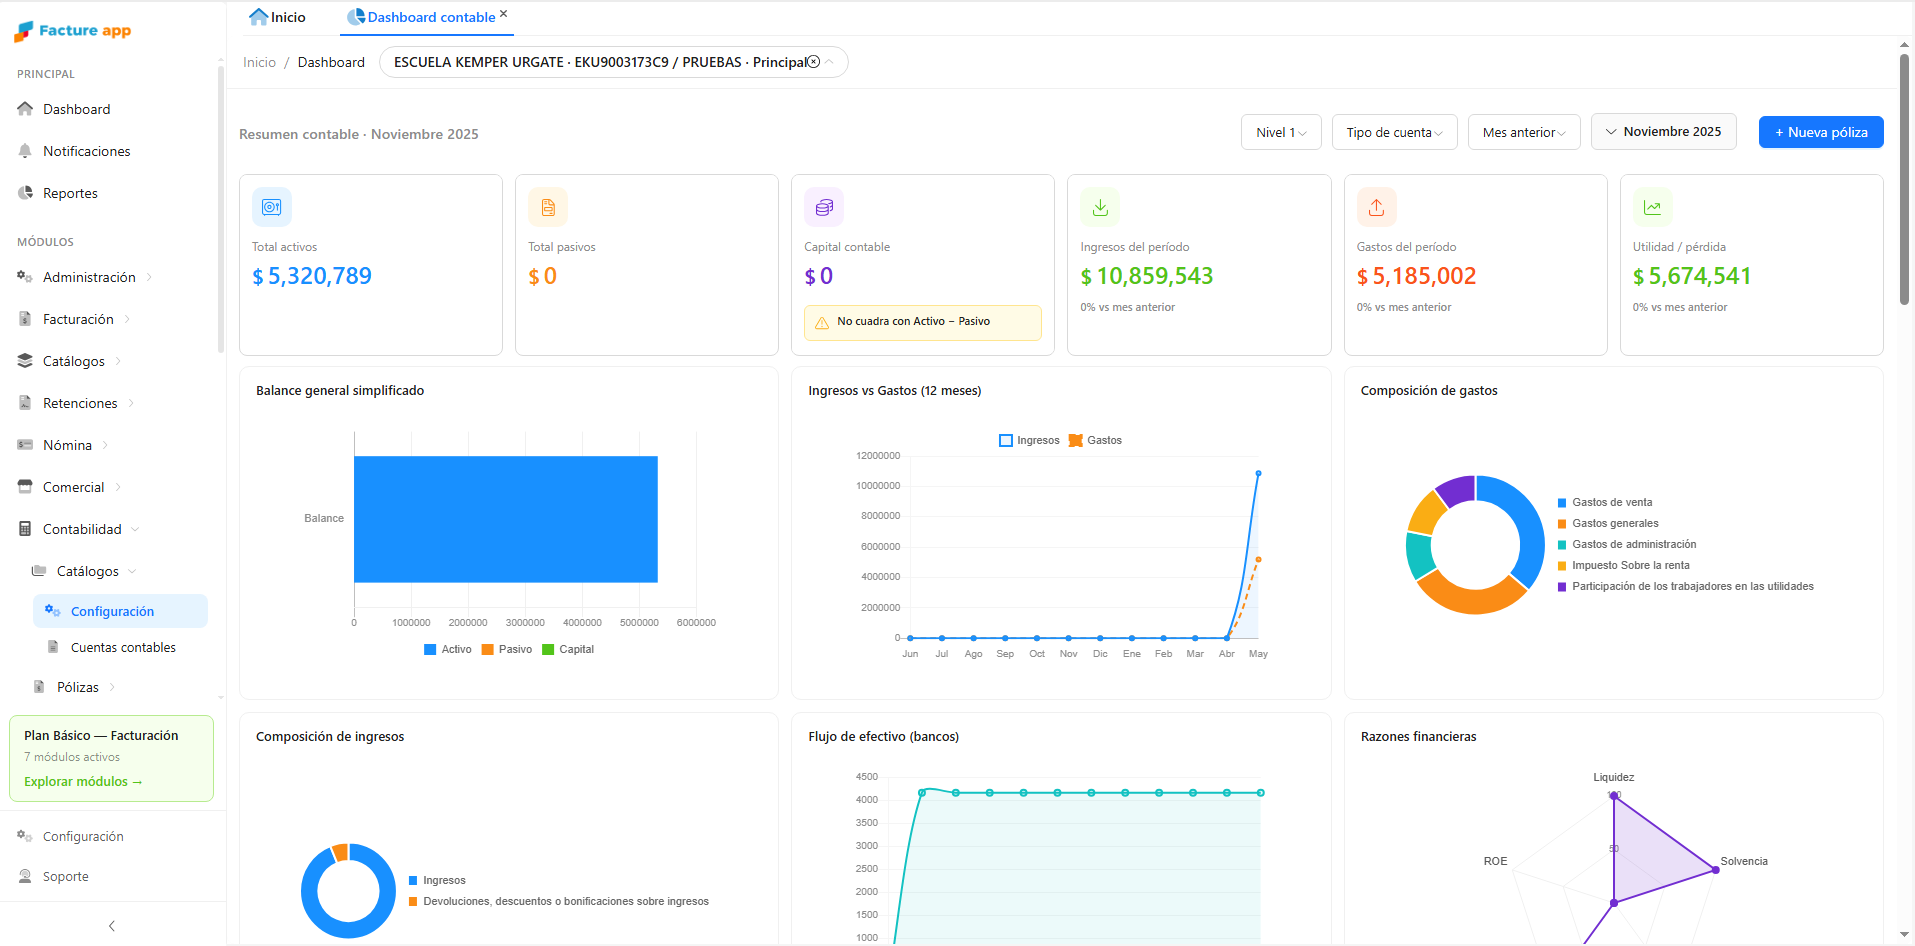This screenshot has height=946, width=1915.
Task: Click the Inicio breadcrumb link
Action: pos(259,62)
